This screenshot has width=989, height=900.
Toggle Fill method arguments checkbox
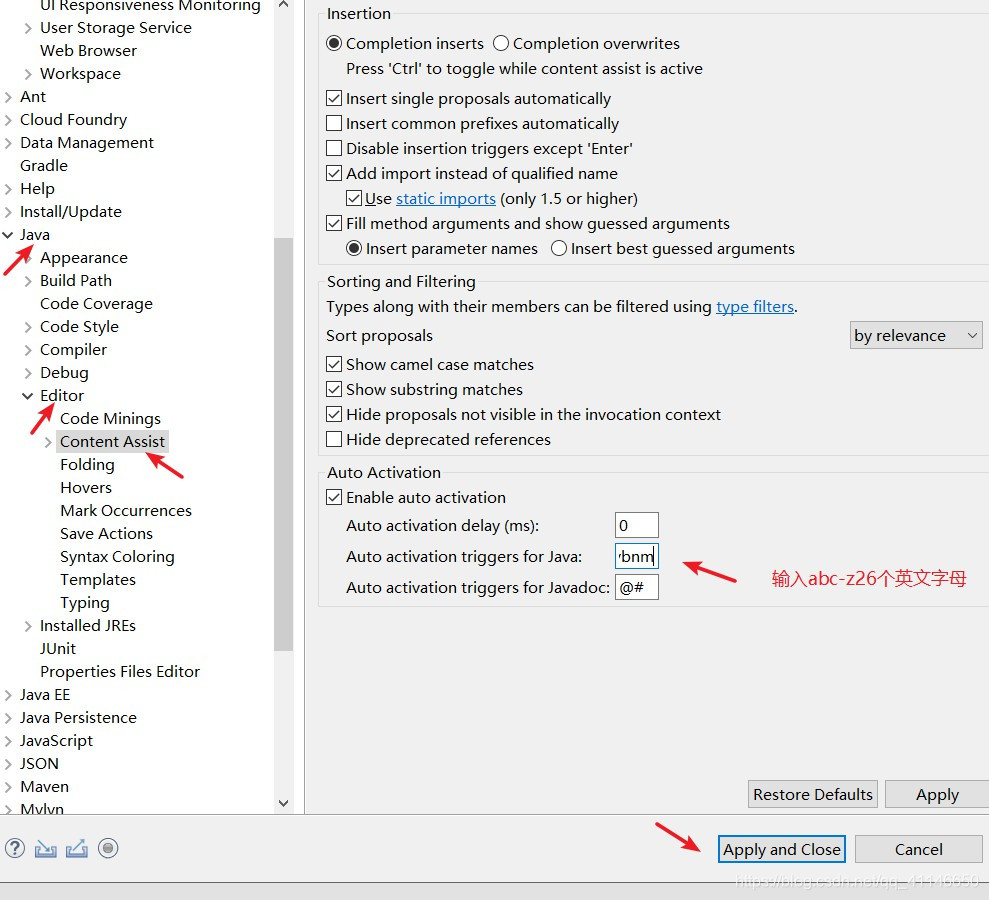[334, 223]
